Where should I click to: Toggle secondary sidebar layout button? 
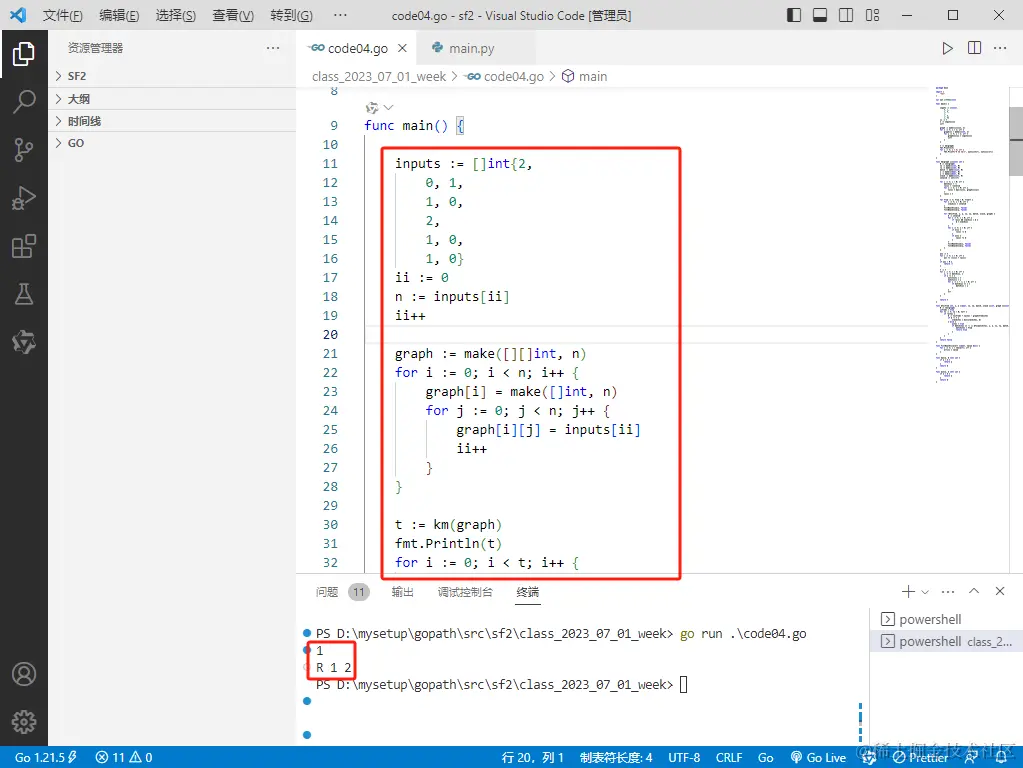[846, 15]
